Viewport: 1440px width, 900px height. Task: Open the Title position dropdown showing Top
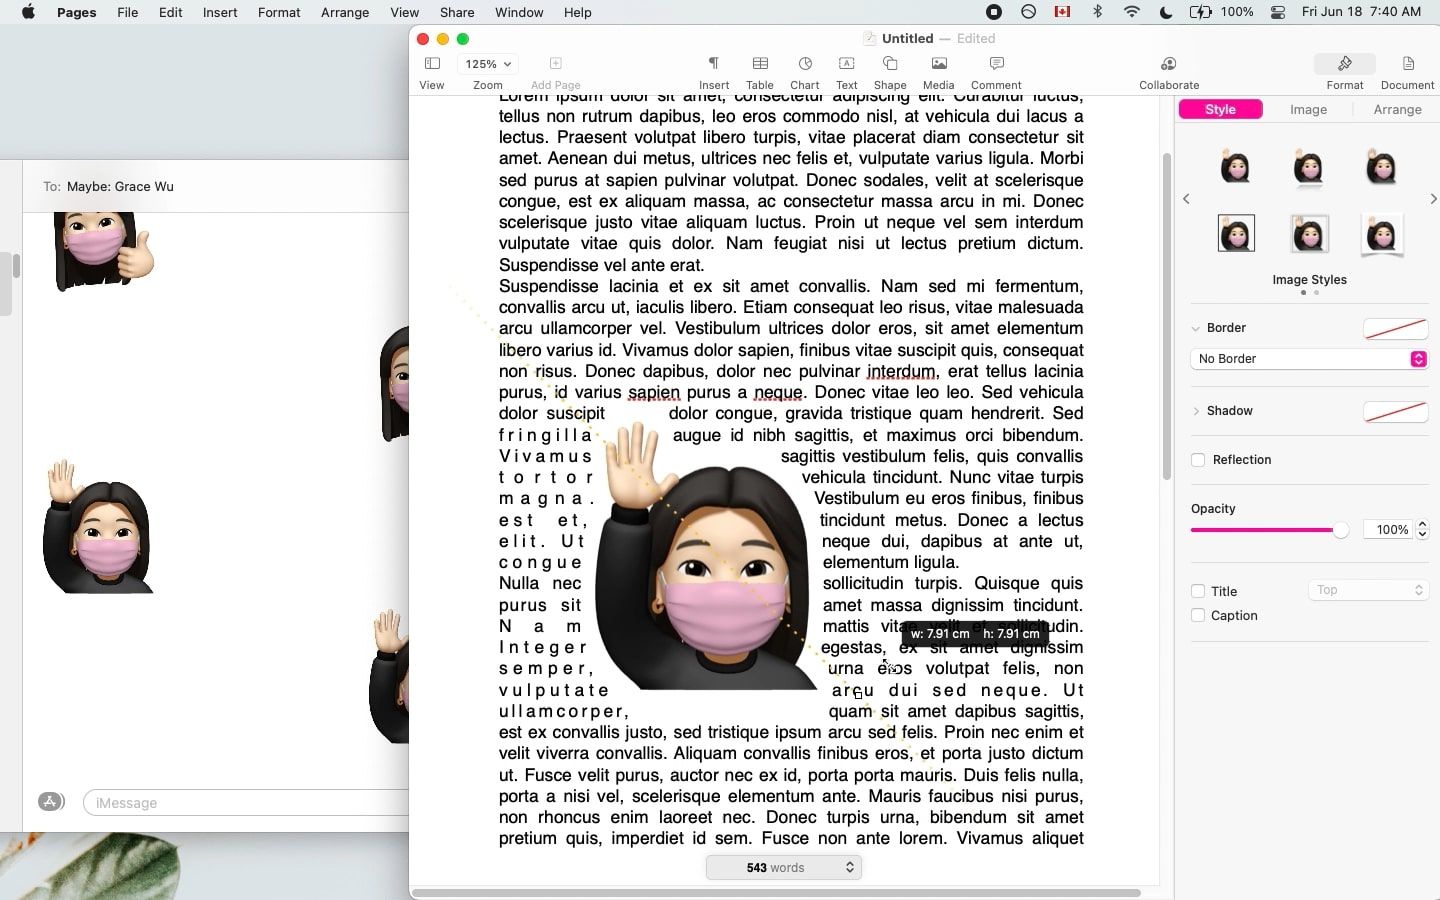[1367, 590]
